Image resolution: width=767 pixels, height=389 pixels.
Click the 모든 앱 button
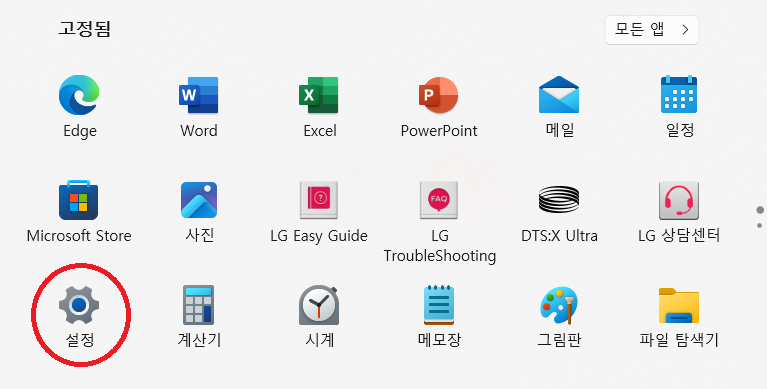652,30
